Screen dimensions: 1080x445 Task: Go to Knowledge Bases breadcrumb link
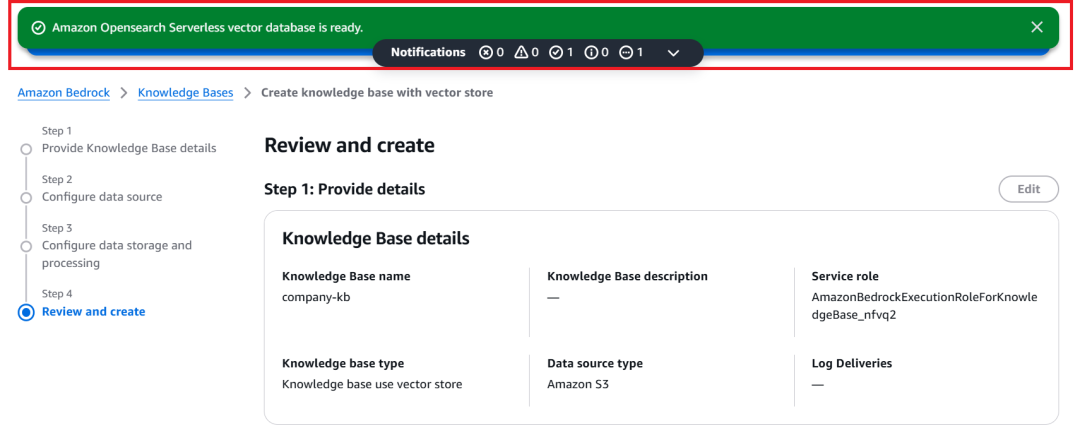pos(185,92)
